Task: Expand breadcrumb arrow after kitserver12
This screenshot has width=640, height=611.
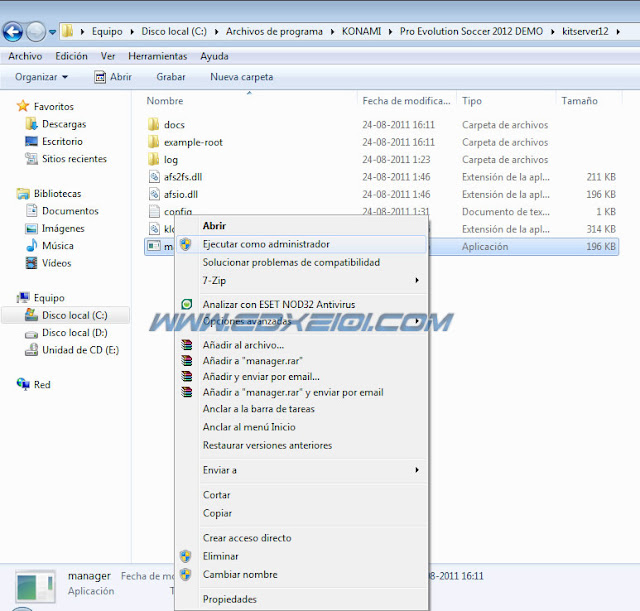Action: tap(619, 31)
